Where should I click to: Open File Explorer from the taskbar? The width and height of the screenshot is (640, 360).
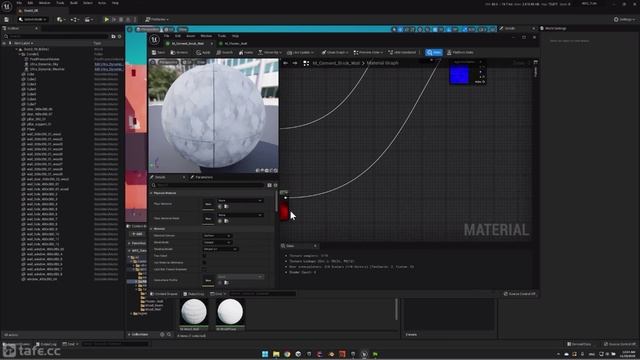click(x=276, y=354)
